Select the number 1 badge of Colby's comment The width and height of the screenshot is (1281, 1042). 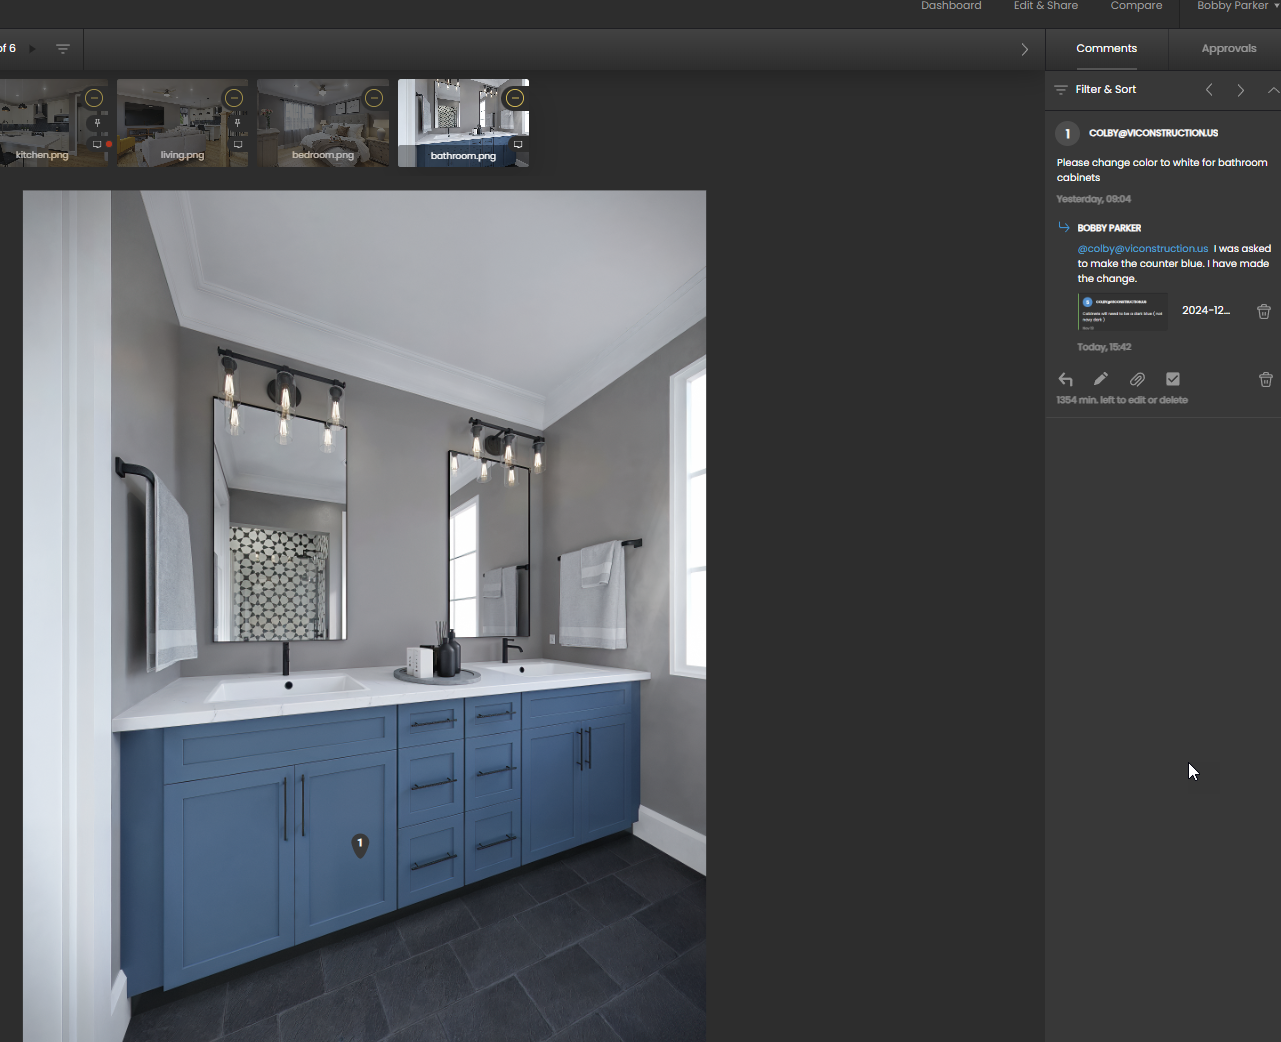(1067, 133)
